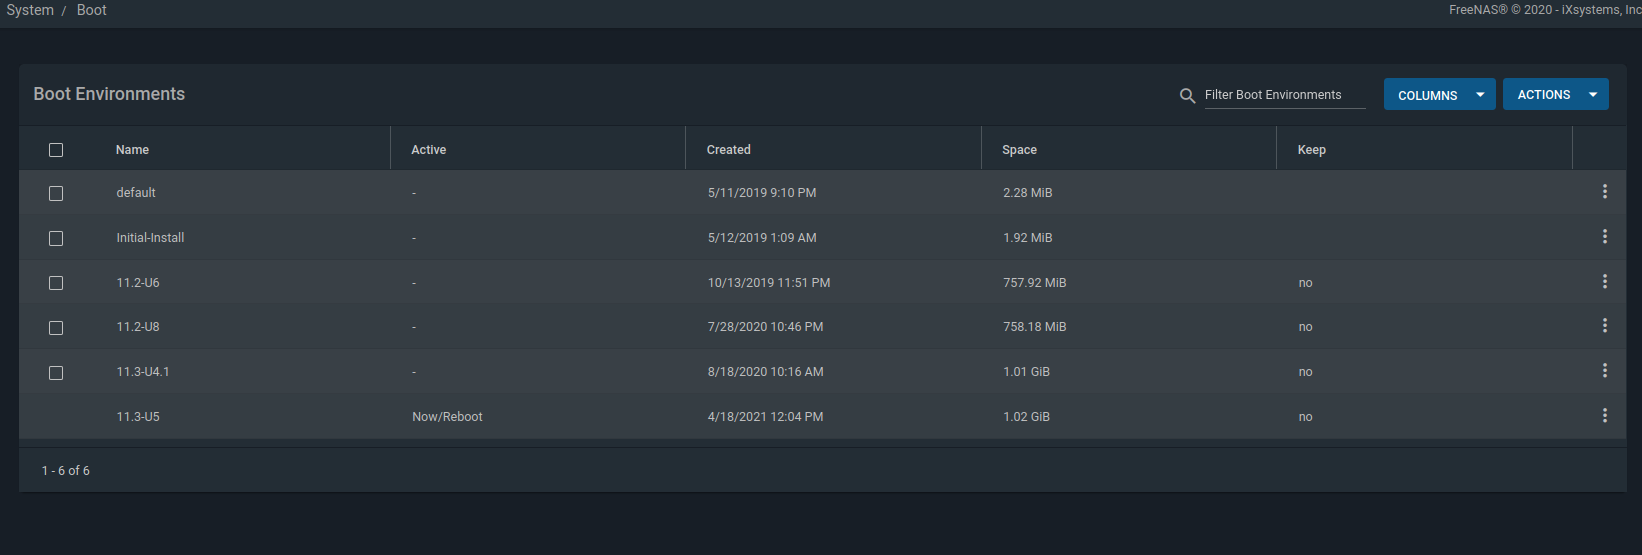Focus the Filter Boot Environments field
This screenshot has width=1642, height=555.
coord(1284,95)
